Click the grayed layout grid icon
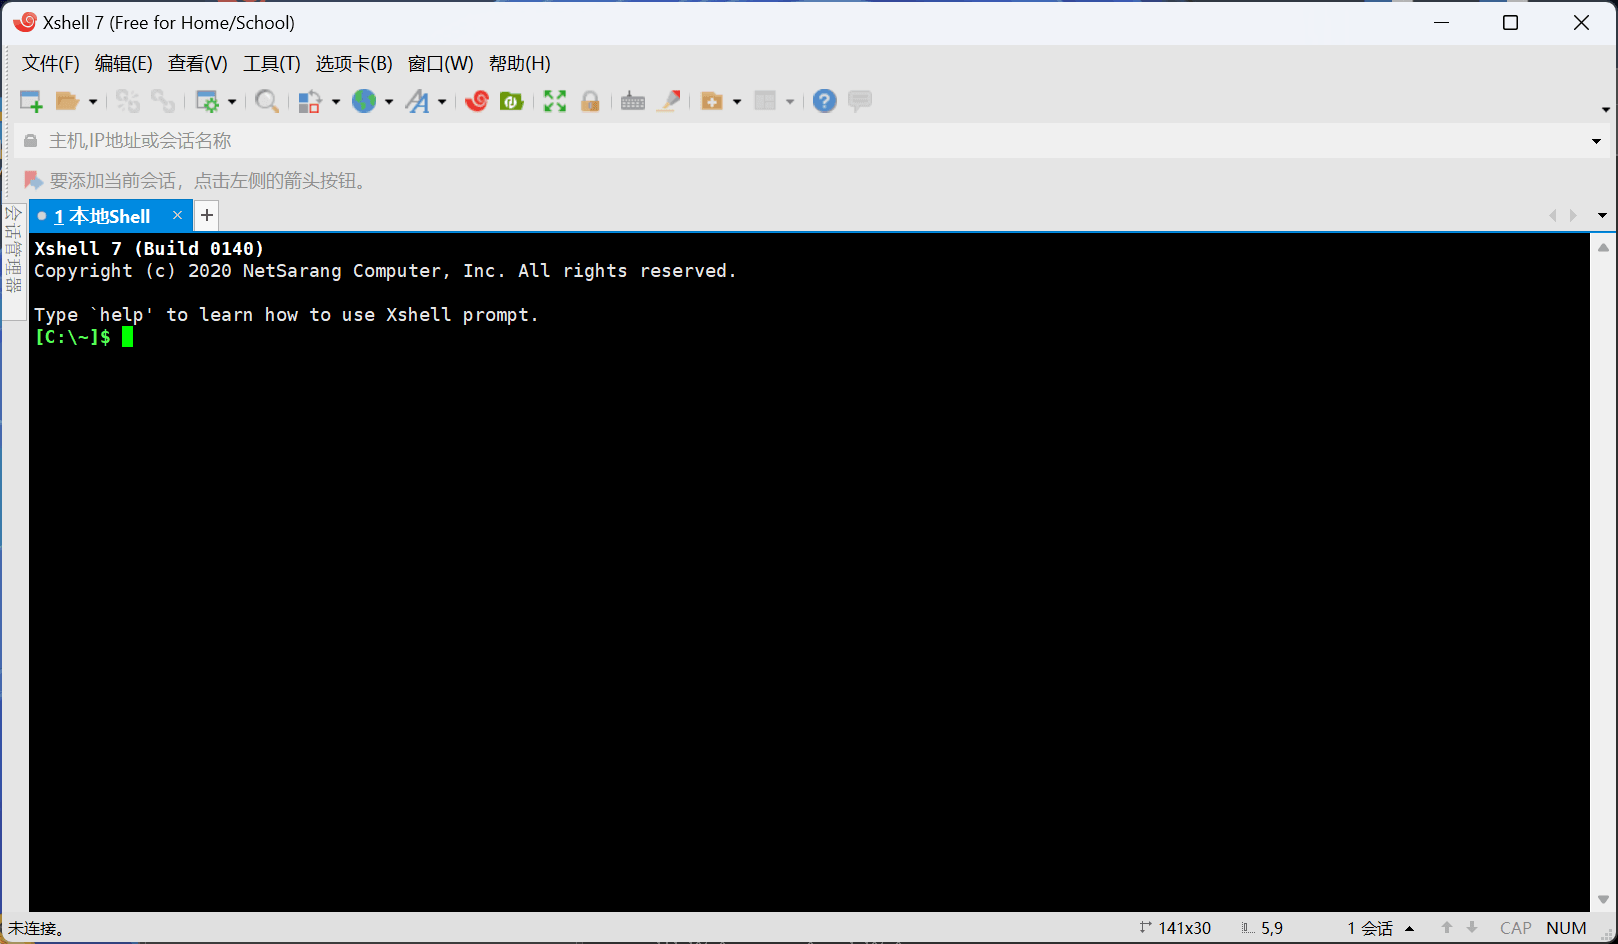This screenshot has width=1618, height=944. (765, 101)
